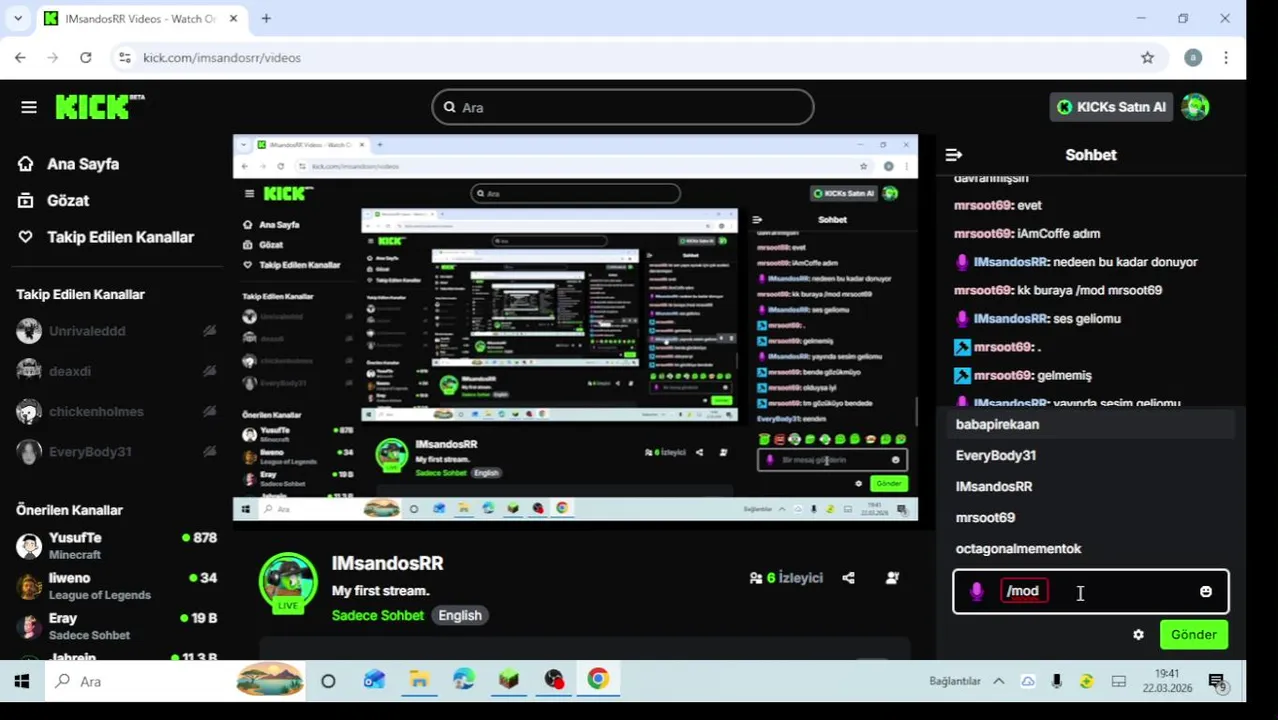
Task: Open File Explorer from the taskbar
Action: pyautogui.click(x=419, y=681)
